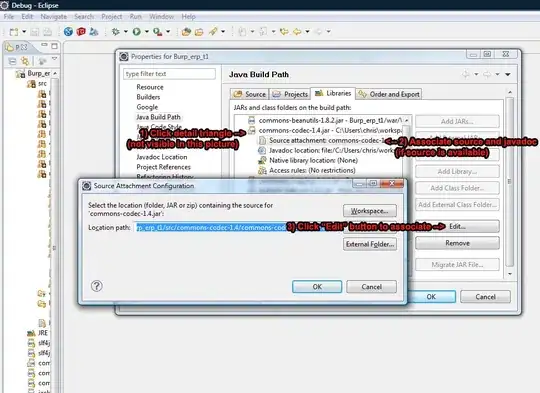Click the properties Forward navigation arrow
The image size is (540, 393).
tap(487, 74)
